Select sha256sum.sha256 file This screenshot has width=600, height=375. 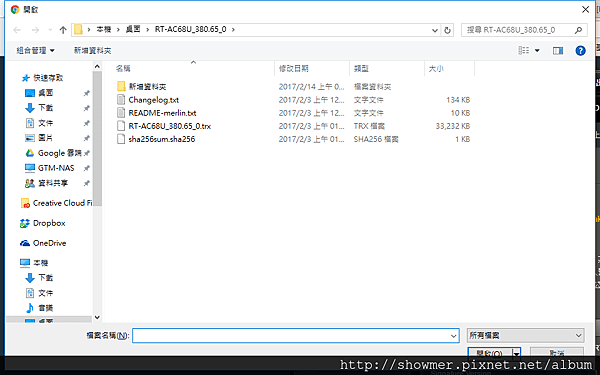tap(161, 139)
